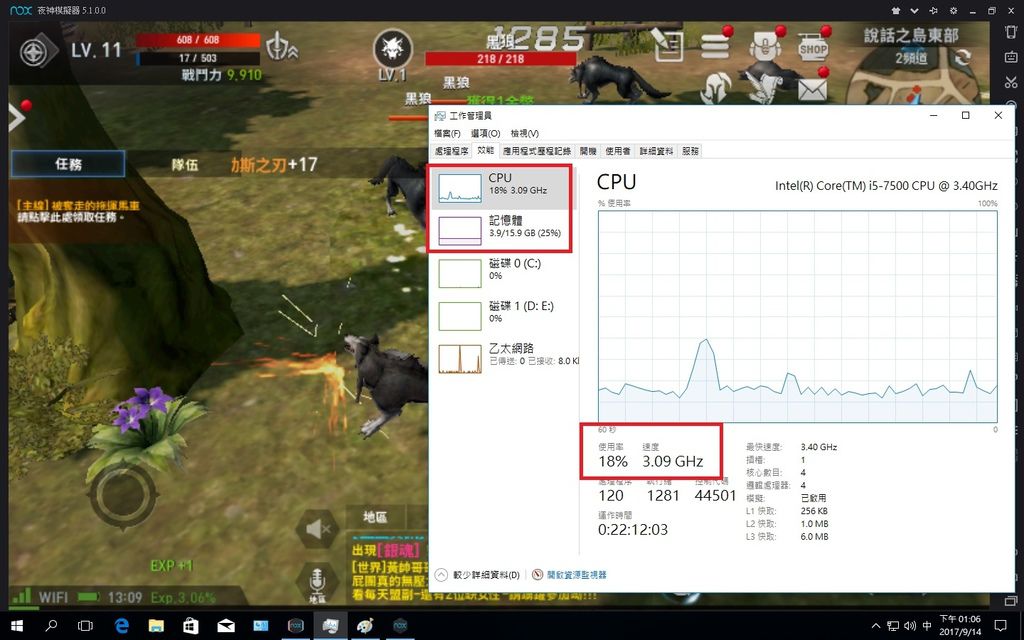Open Nox skin theme shirt icon

pos(896,10)
